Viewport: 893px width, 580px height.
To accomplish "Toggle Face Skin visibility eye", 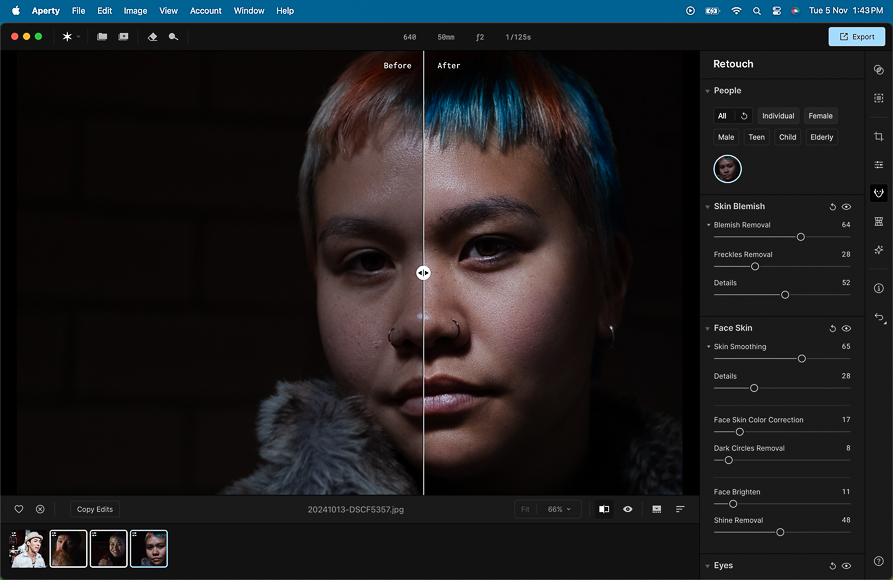I will click(x=846, y=328).
